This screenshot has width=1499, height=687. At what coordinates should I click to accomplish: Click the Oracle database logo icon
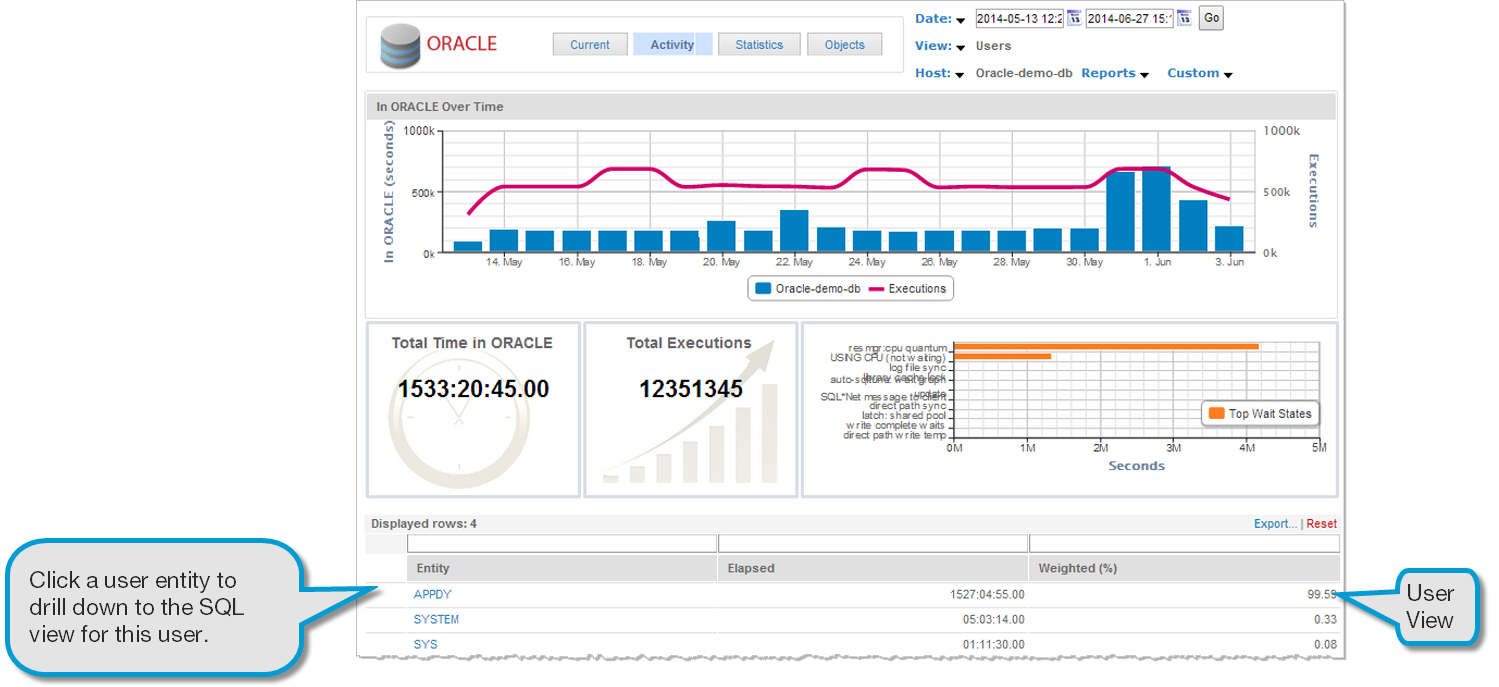click(400, 46)
